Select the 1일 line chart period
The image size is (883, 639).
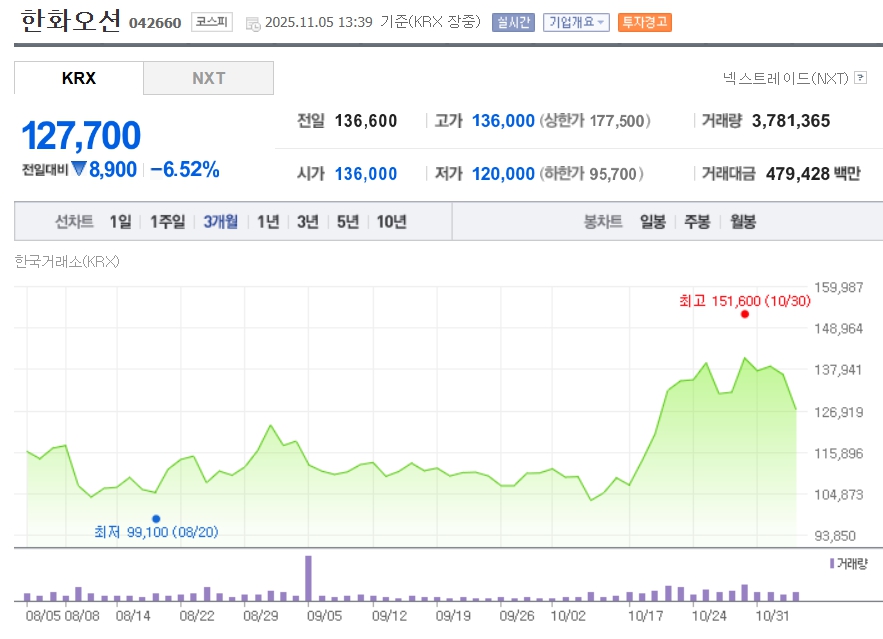tap(120, 222)
